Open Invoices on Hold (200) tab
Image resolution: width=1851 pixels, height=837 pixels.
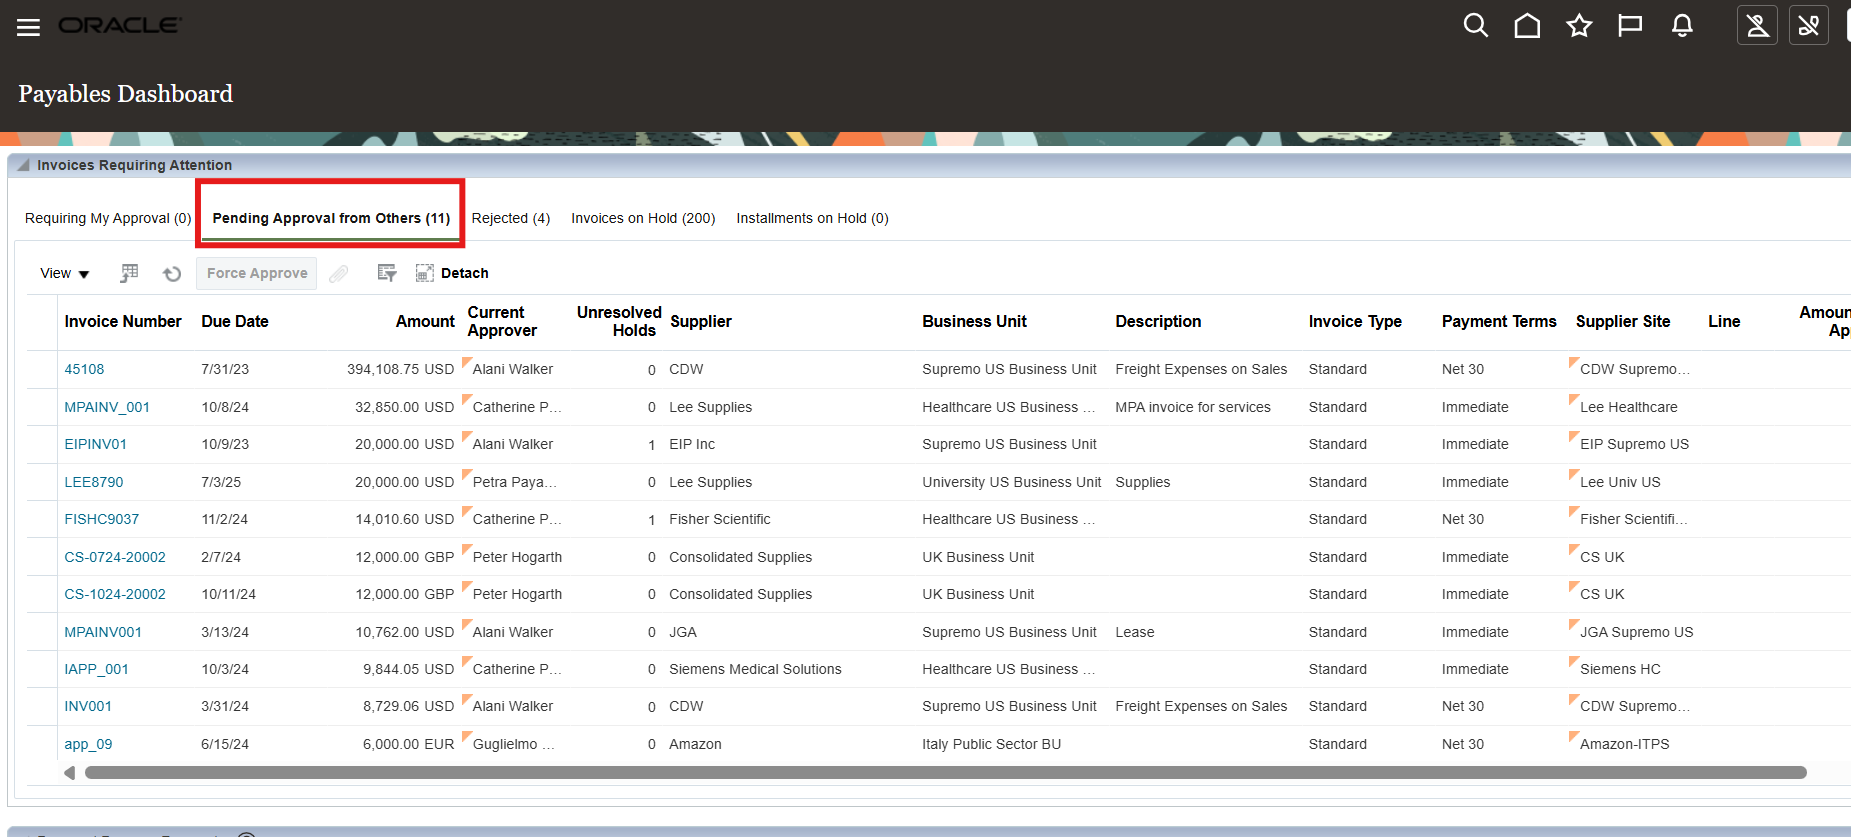click(643, 218)
